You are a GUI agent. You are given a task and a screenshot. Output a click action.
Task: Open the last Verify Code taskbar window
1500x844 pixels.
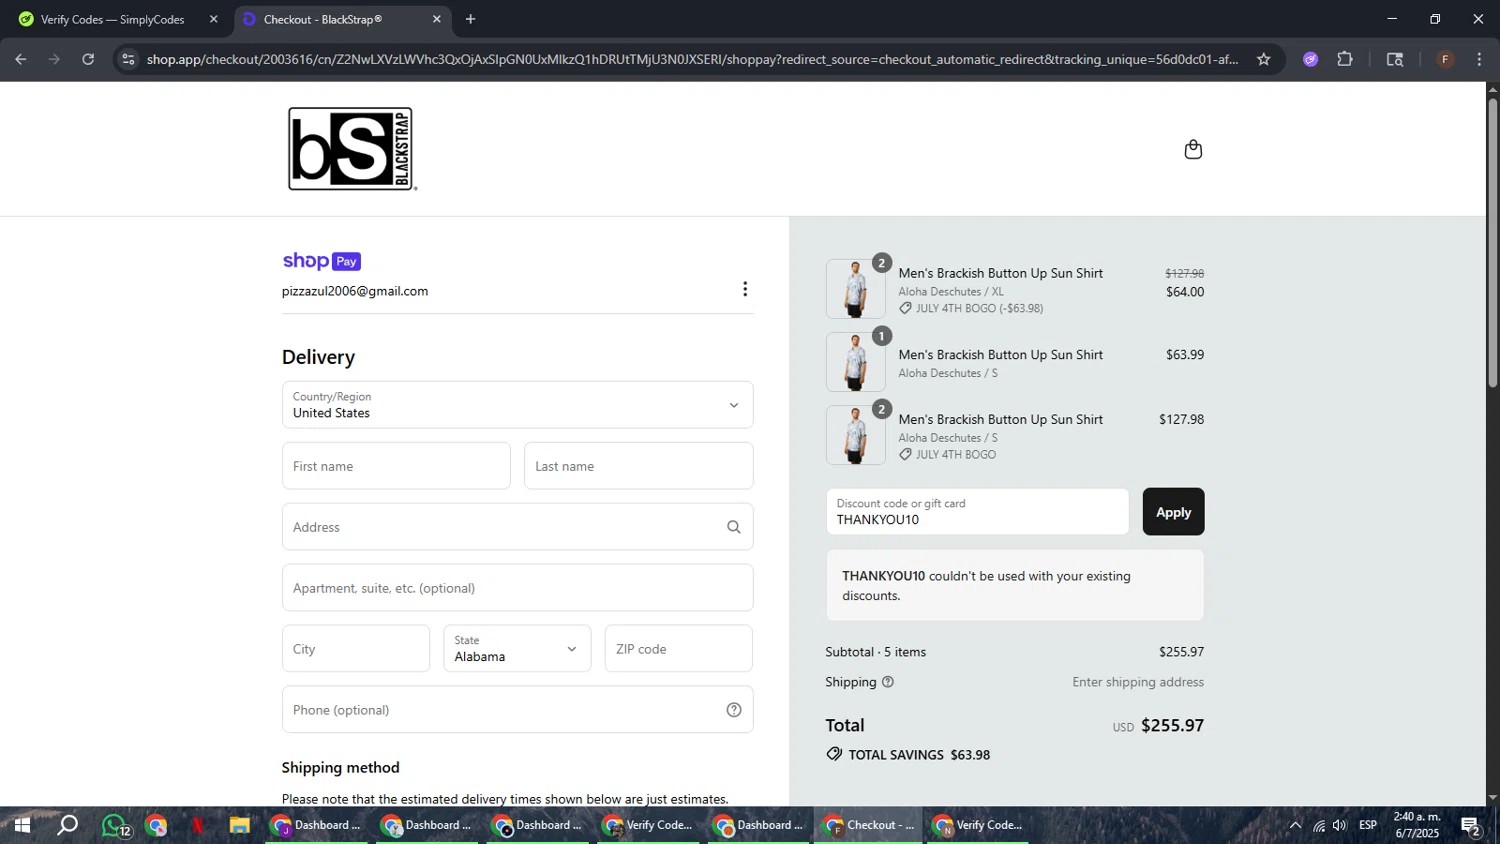coord(978,825)
